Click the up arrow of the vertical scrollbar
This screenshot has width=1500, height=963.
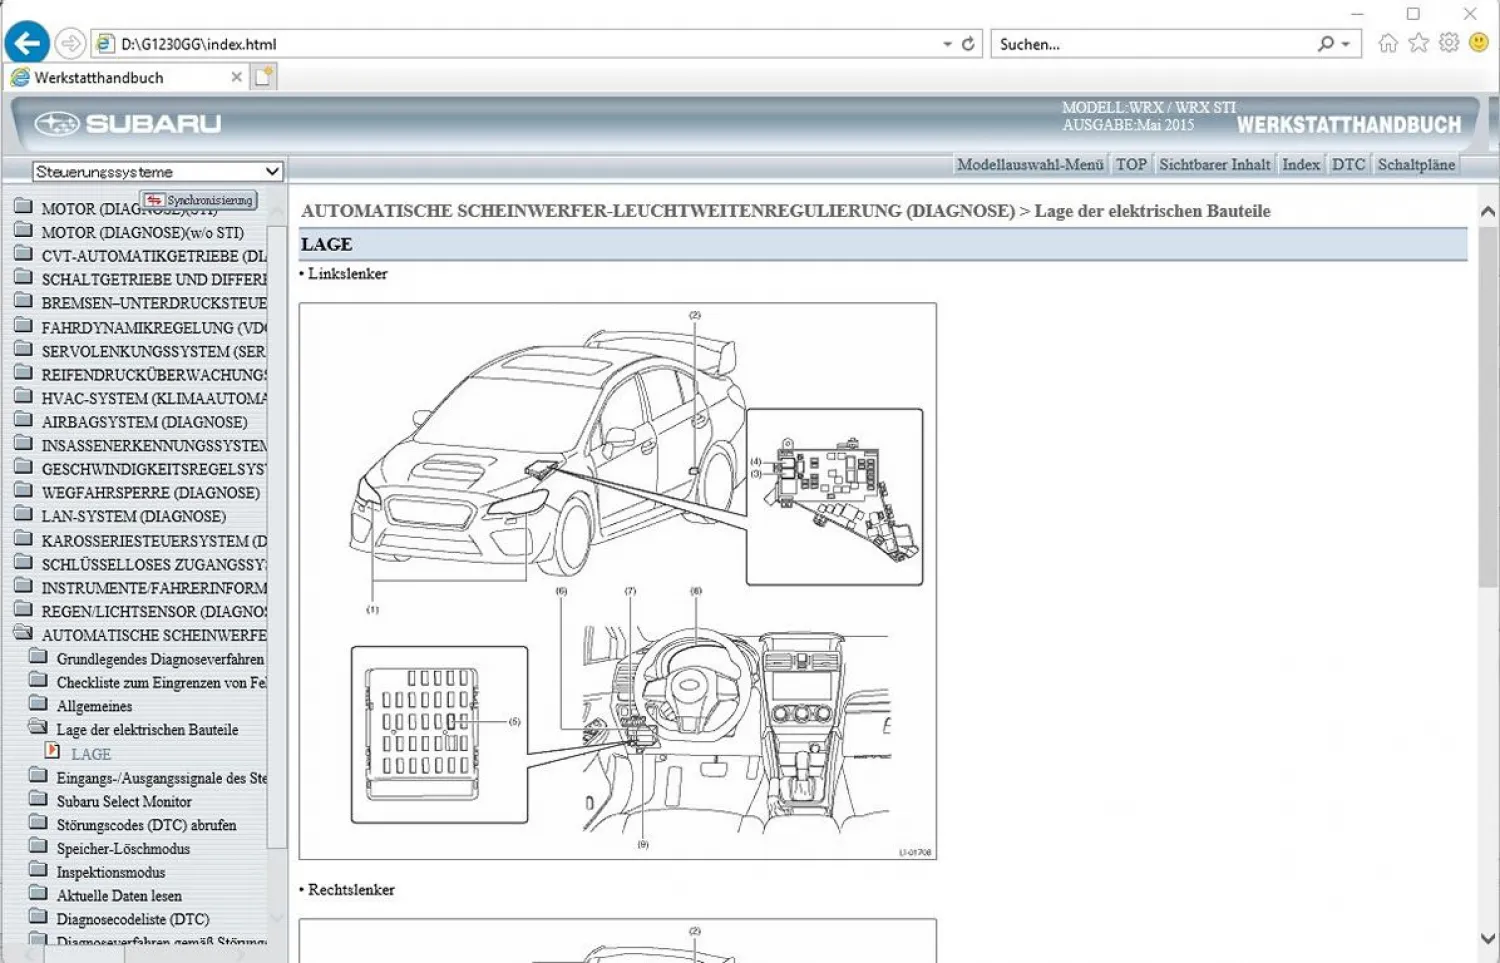[x=1487, y=210]
